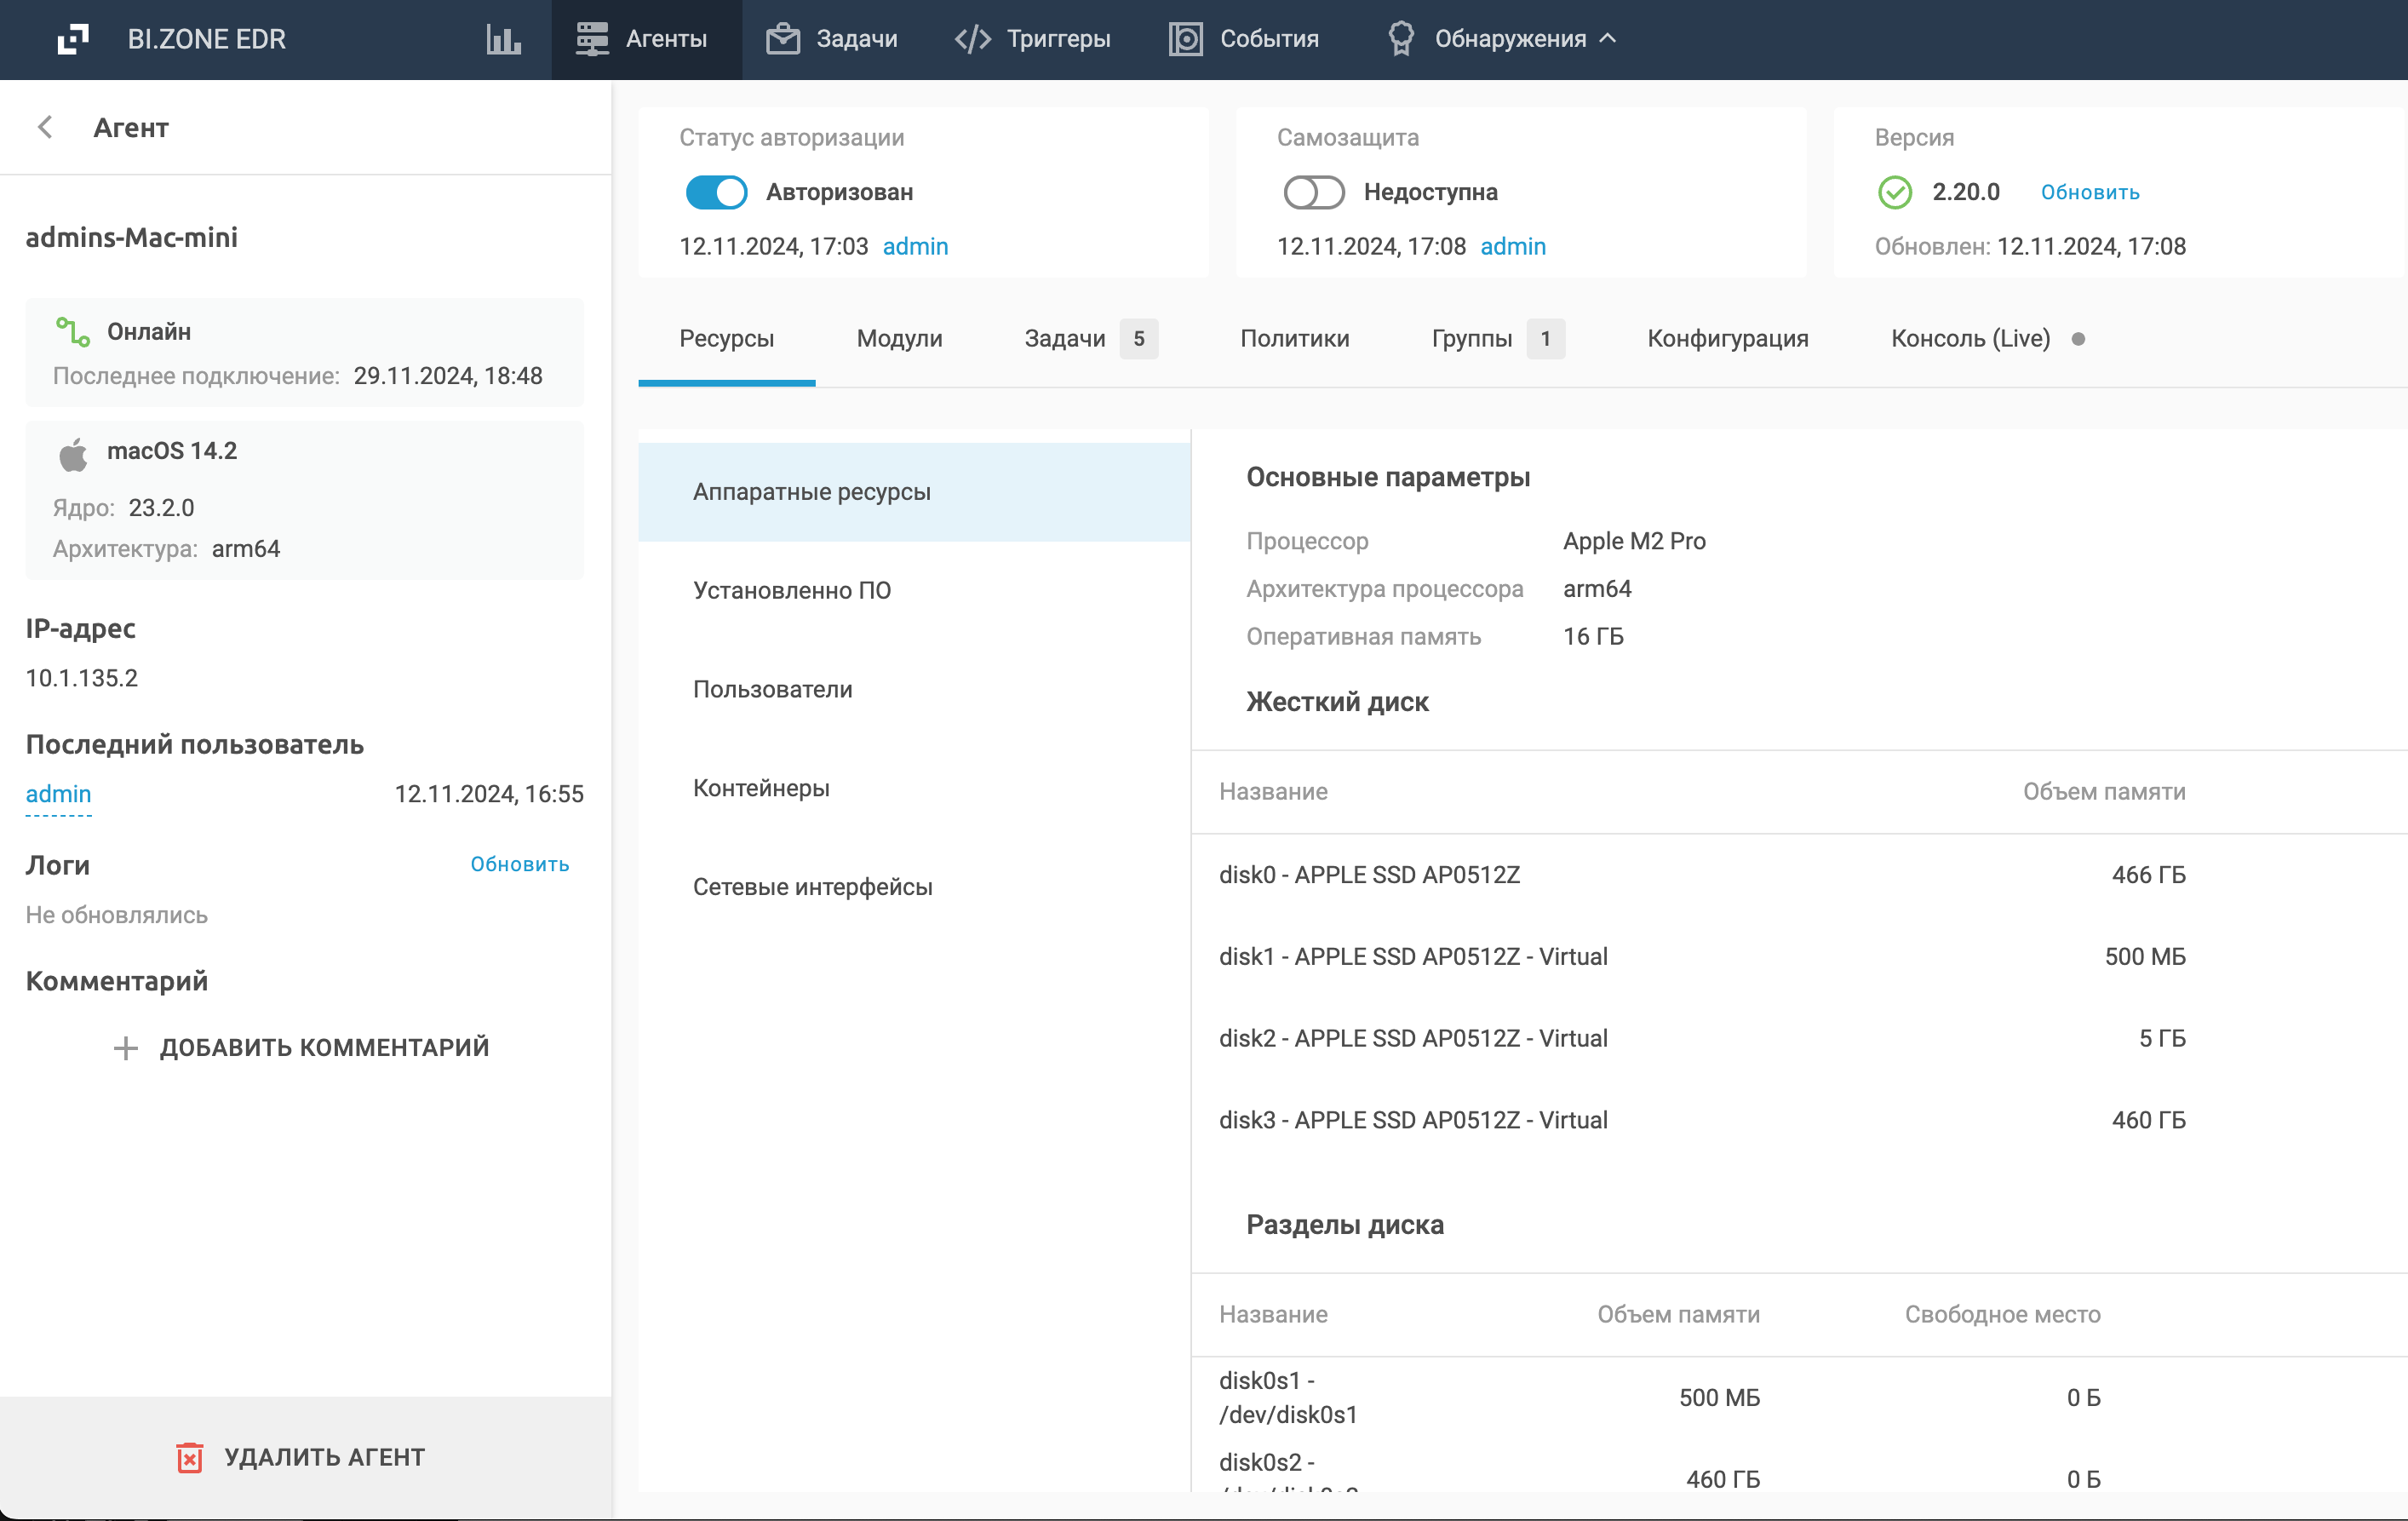This screenshot has width=2408, height=1521.
Task: Click the trash icon for Удалить агент
Action: point(189,1457)
